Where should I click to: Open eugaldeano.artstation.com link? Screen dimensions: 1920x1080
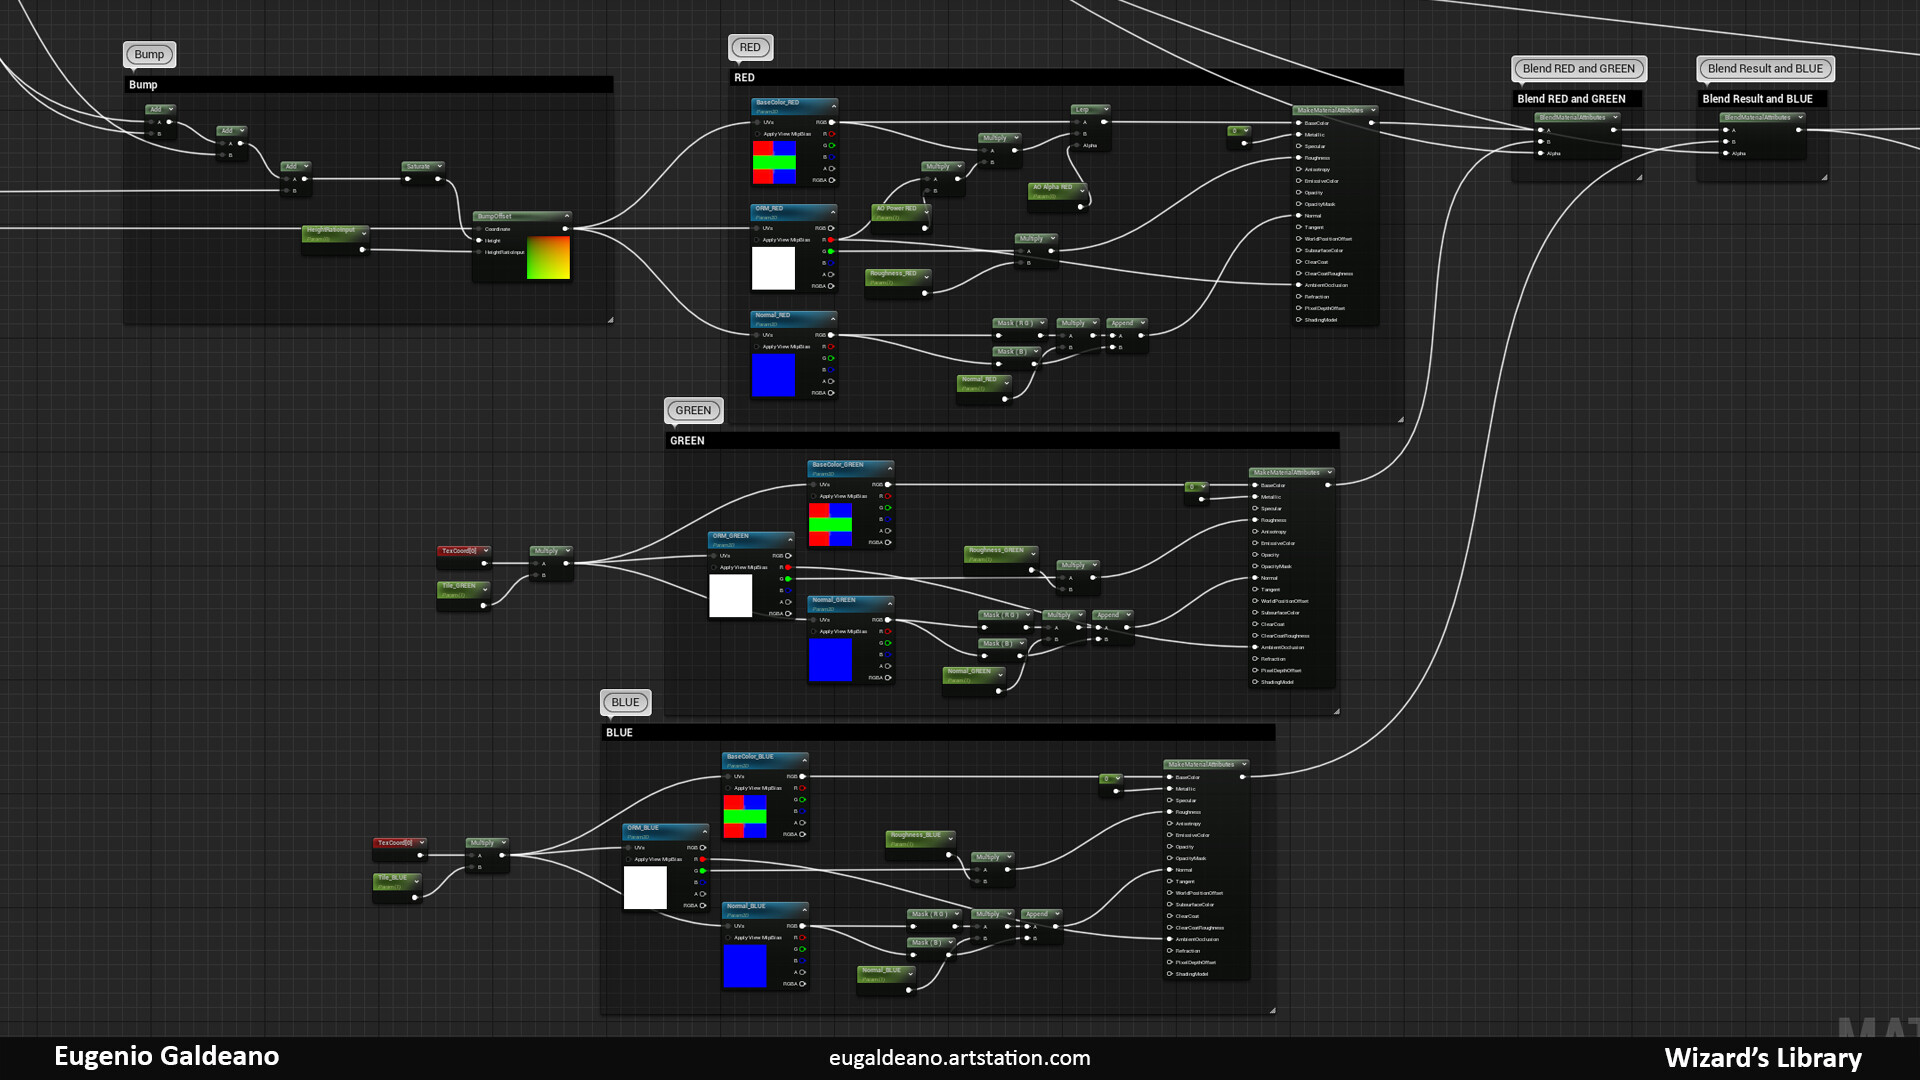click(x=959, y=1058)
